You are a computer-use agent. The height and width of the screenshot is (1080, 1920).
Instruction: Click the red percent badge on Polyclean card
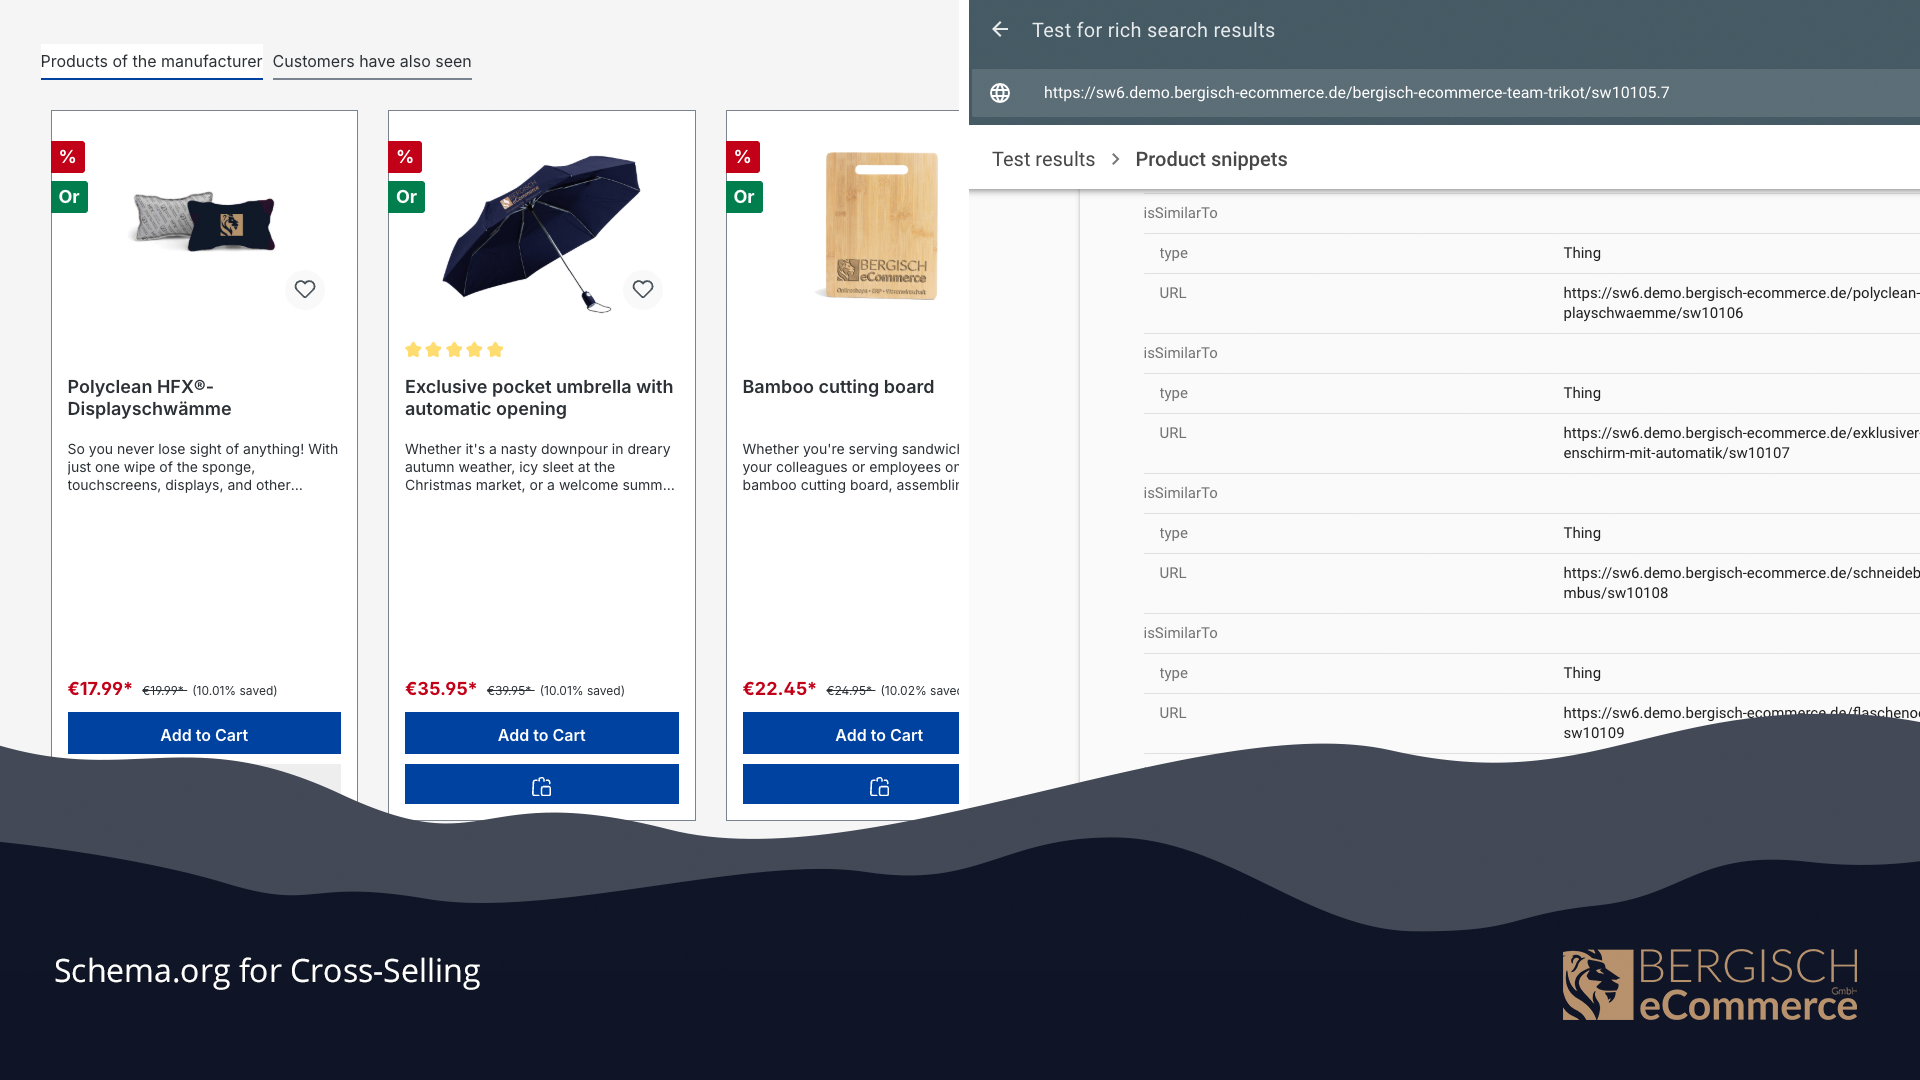68,157
